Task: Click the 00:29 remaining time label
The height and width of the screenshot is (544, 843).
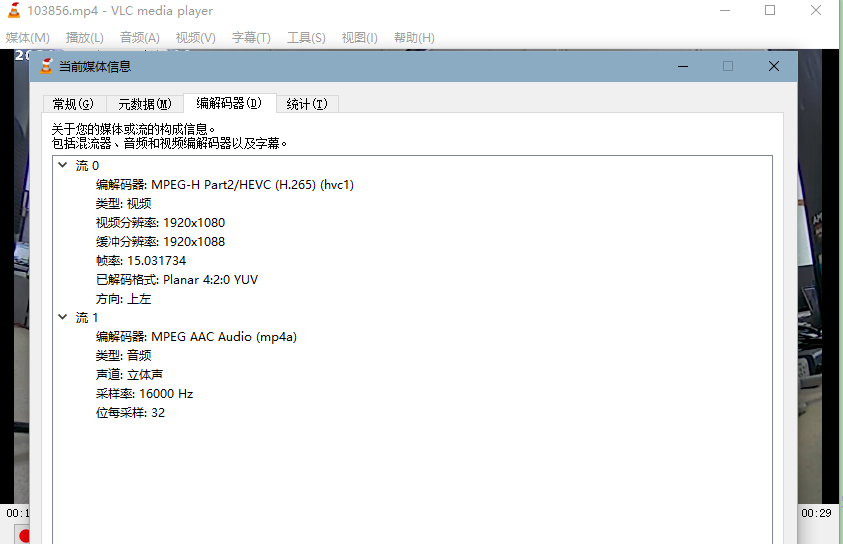Action: pos(816,513)
